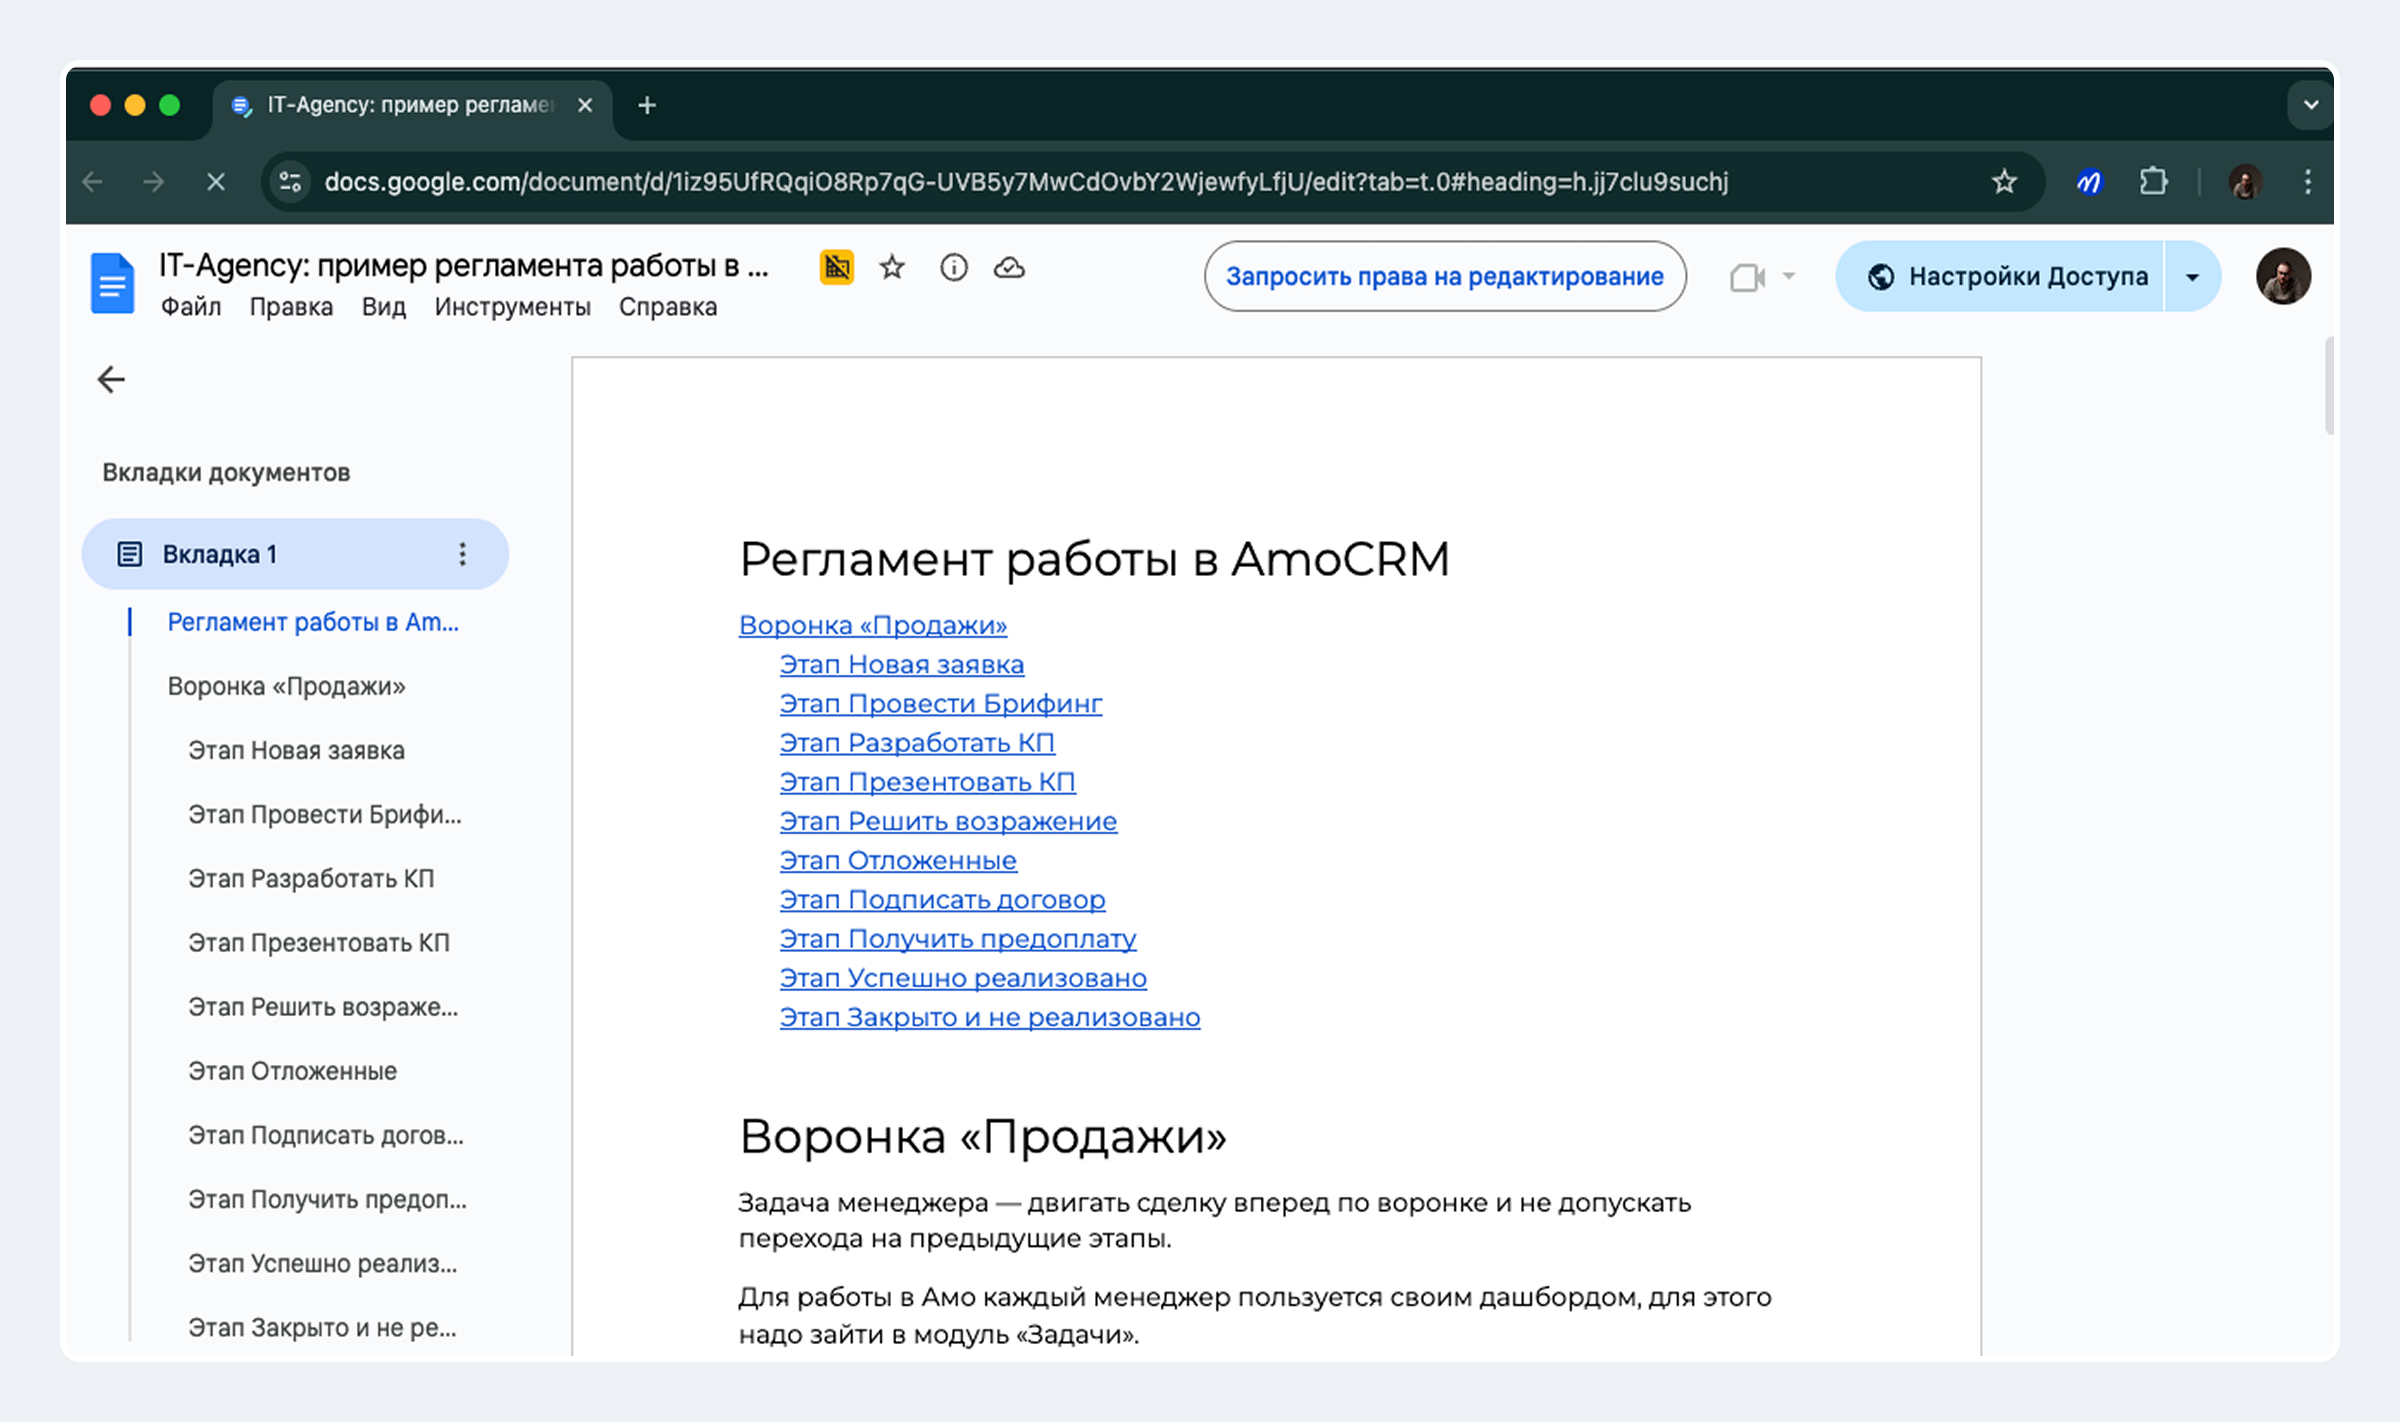Follow the Этап Успешно реализовано link

(x=963, y=978)
